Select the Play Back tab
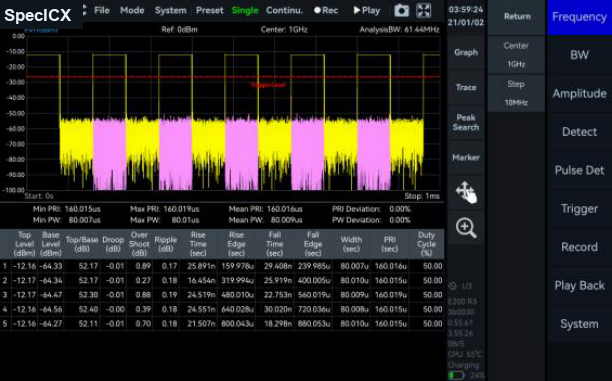The image size is (612, 381). tap(579, 285)
